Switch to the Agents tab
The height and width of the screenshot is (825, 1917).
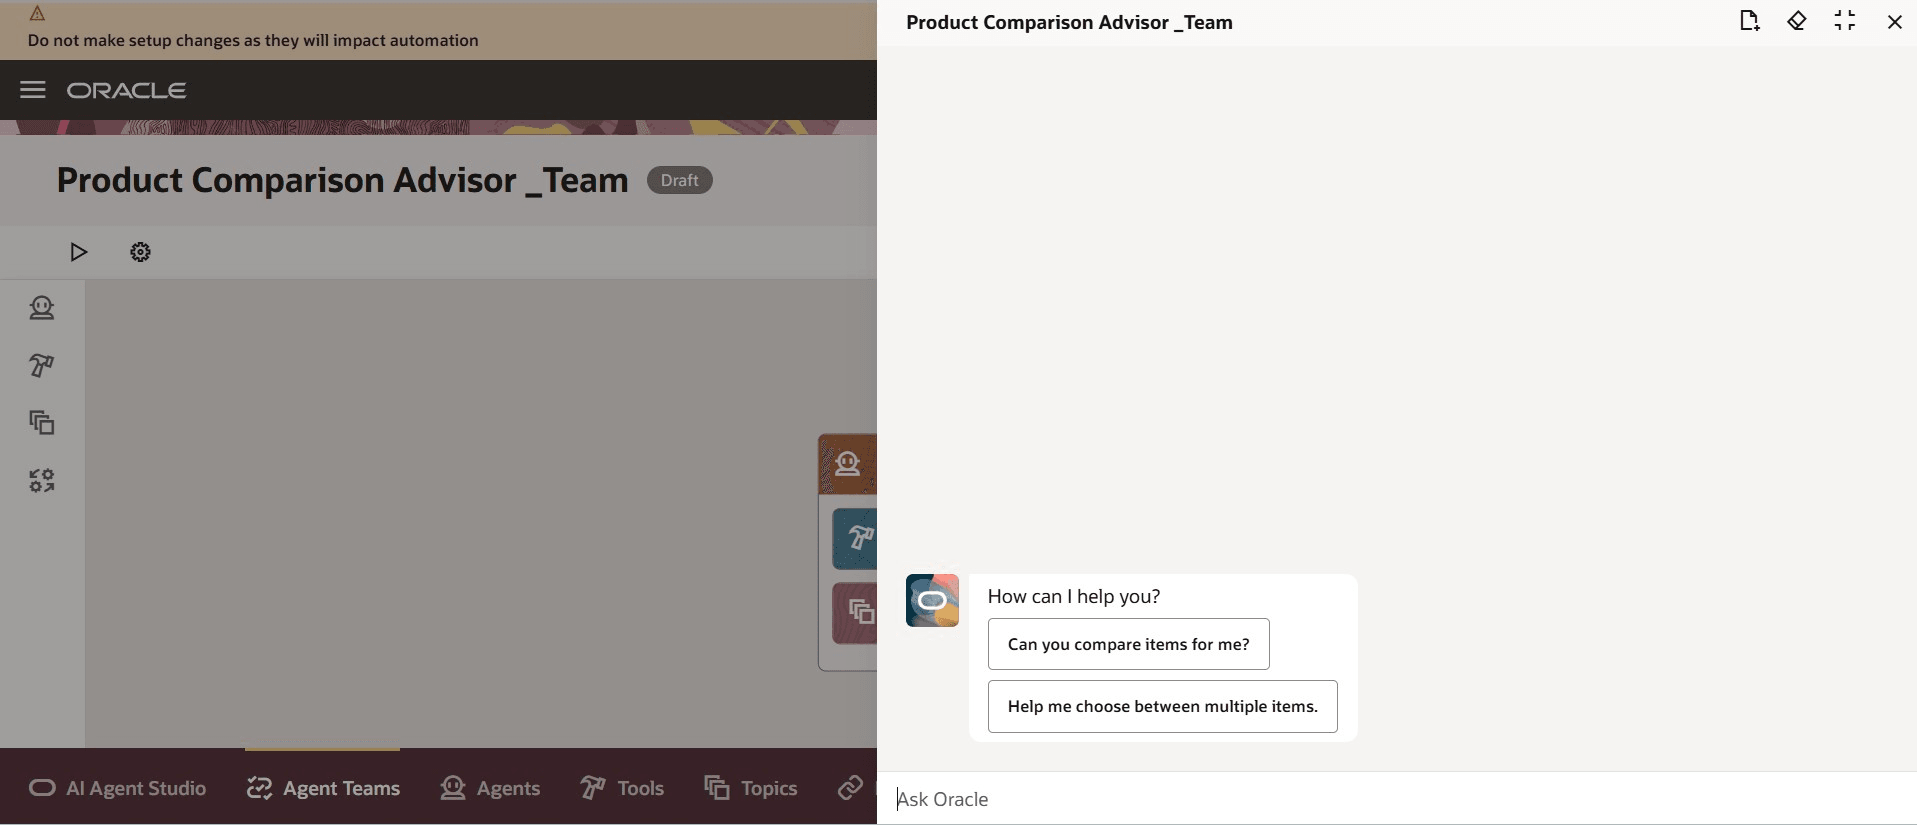point(490,788)
